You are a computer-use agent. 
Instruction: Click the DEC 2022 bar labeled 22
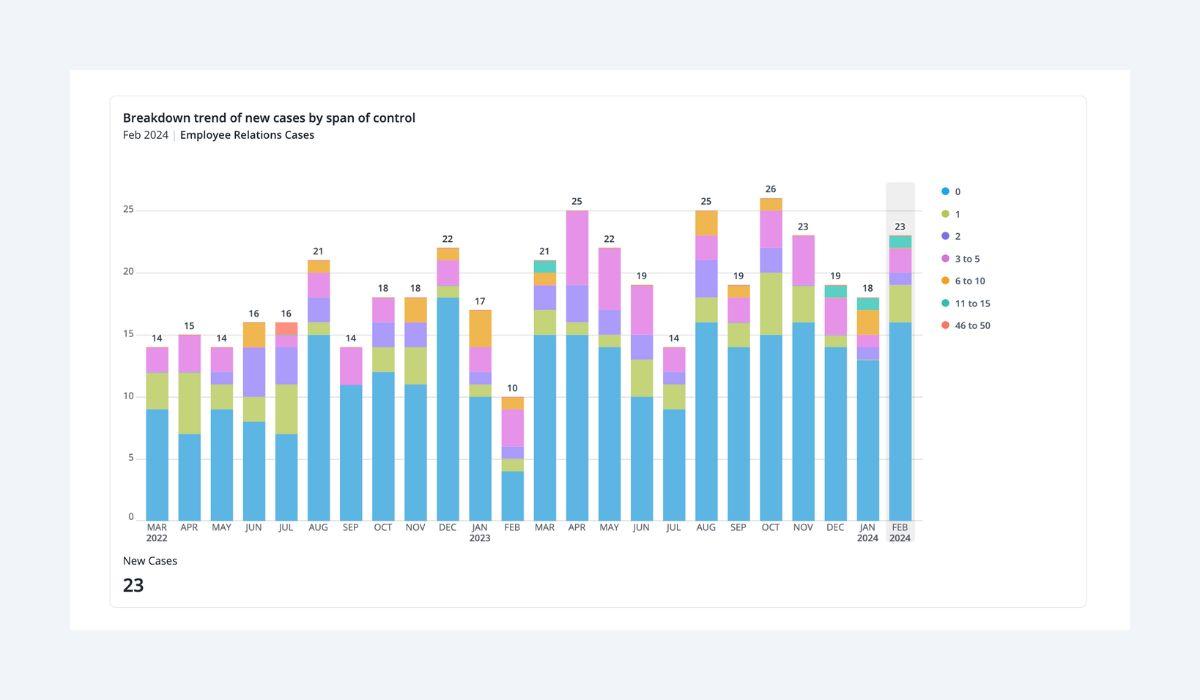448,384
